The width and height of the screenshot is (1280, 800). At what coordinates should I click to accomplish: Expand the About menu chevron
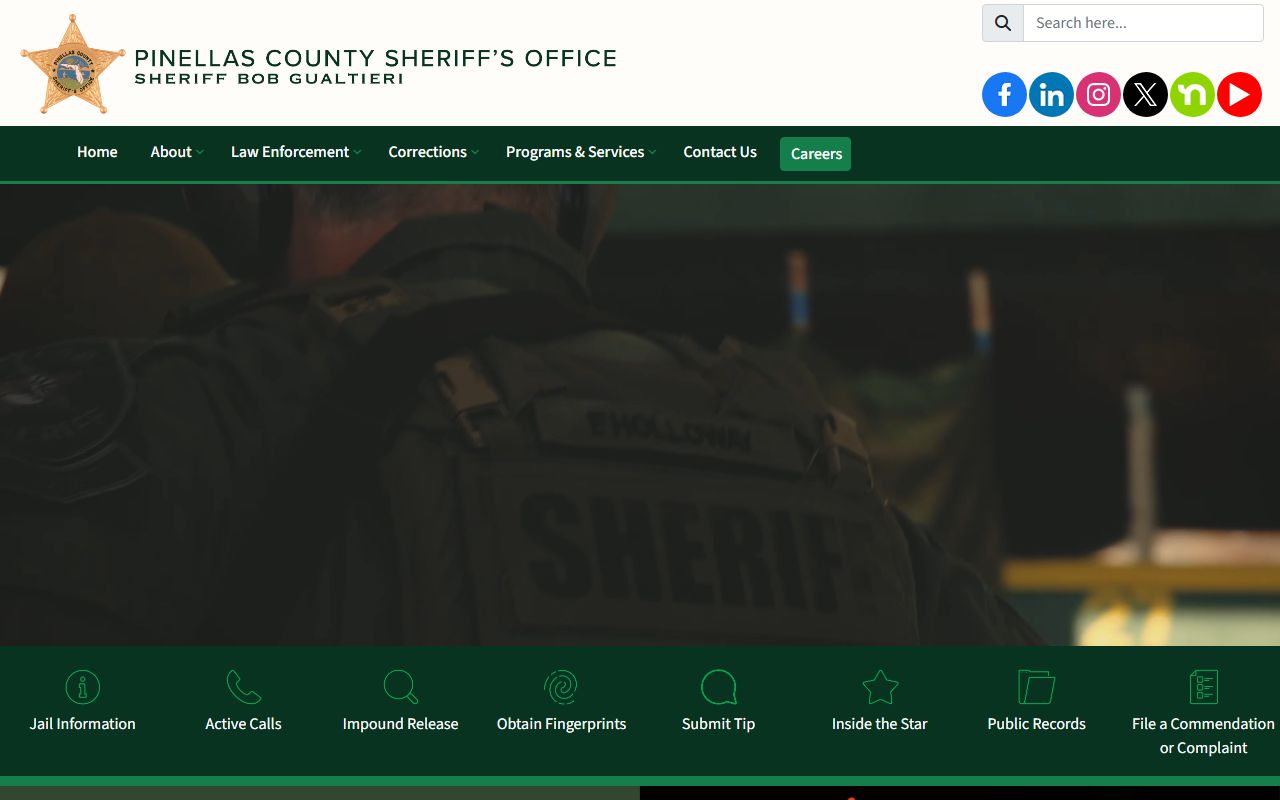click(x=200, y=152)
